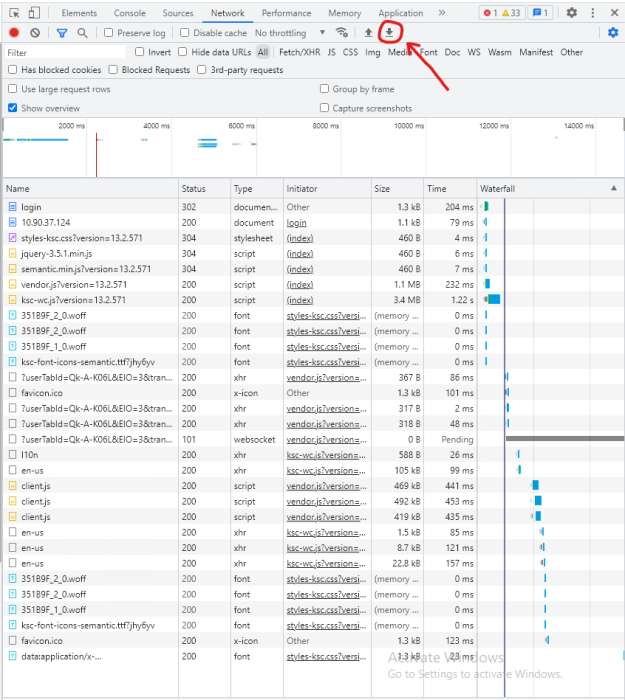Click the Import HAR upload icon
This screenshot has width=625, height=700.
[368, 33]
